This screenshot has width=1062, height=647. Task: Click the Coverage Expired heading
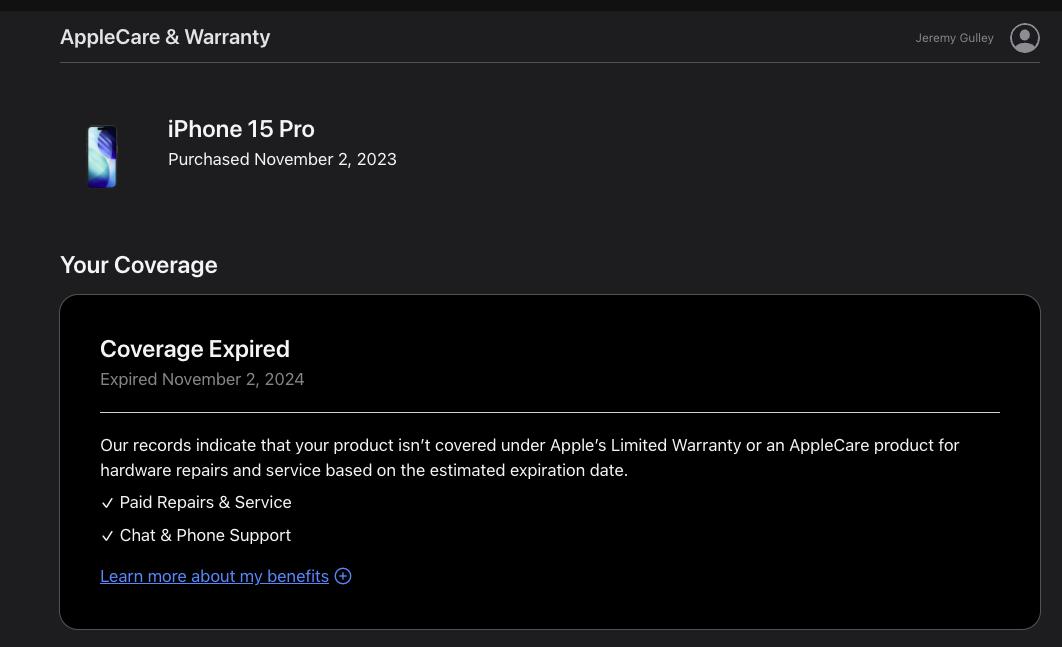tap(195, 349)
